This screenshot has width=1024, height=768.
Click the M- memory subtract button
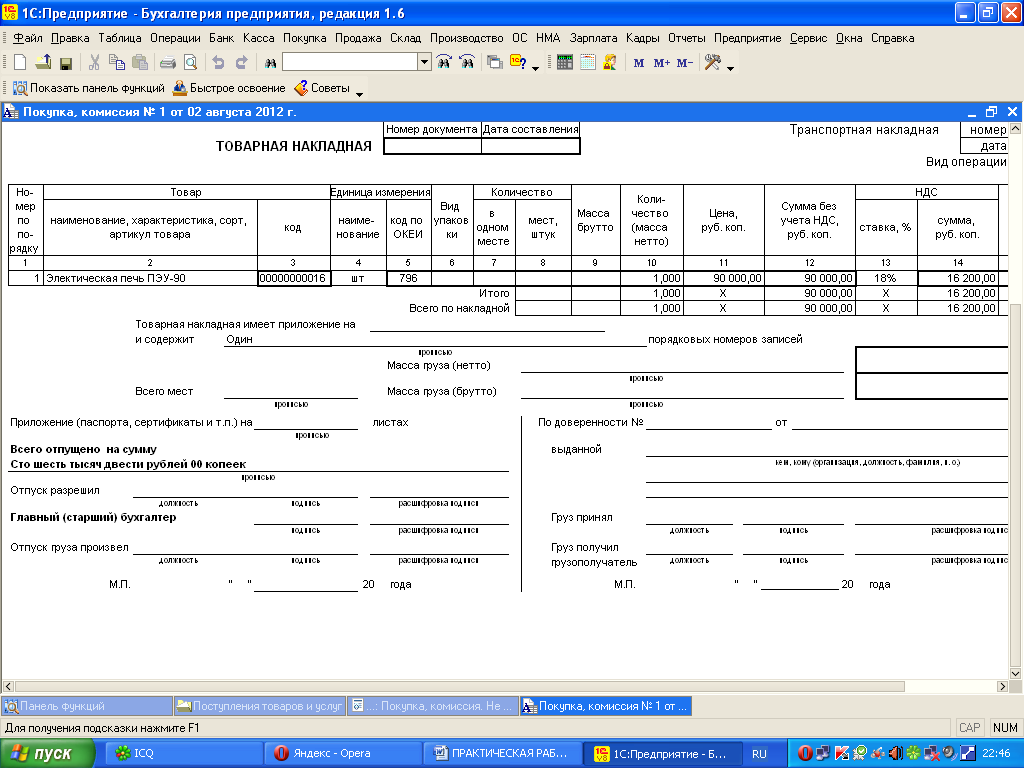[684, 63]
